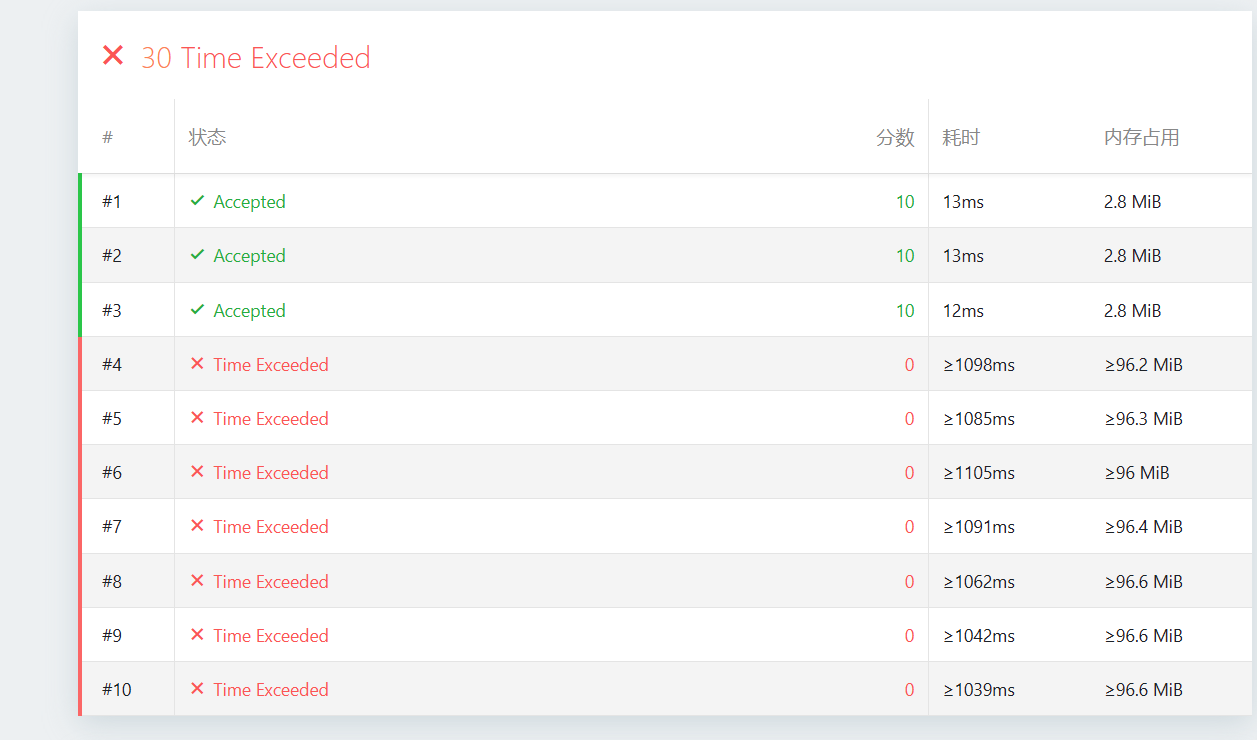Image resolution: width=1257 pixels, height=740 pixels.
Task: Open Time Exceeded status of test #5
Action: coord(270,419)
